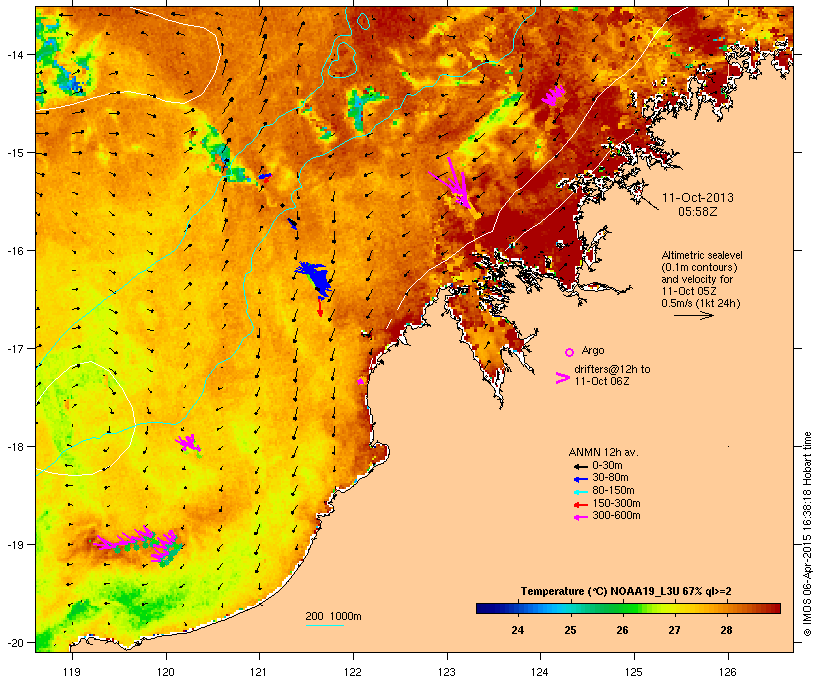The image size is (820, 680).
Task: Click the magenta arrows near 120.2E 18S
Action: point(188,443)
